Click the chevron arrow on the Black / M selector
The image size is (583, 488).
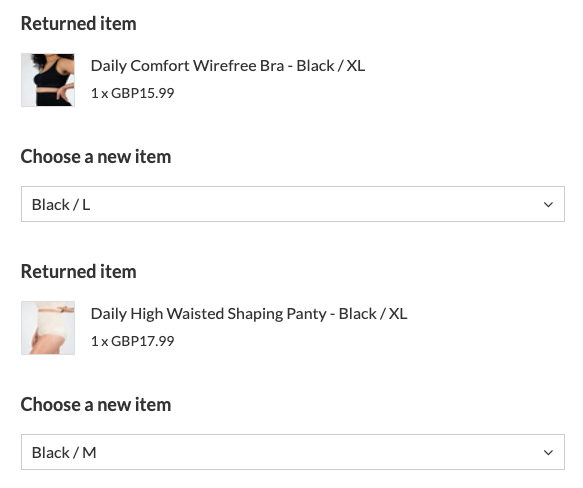[x=548, y=453]
